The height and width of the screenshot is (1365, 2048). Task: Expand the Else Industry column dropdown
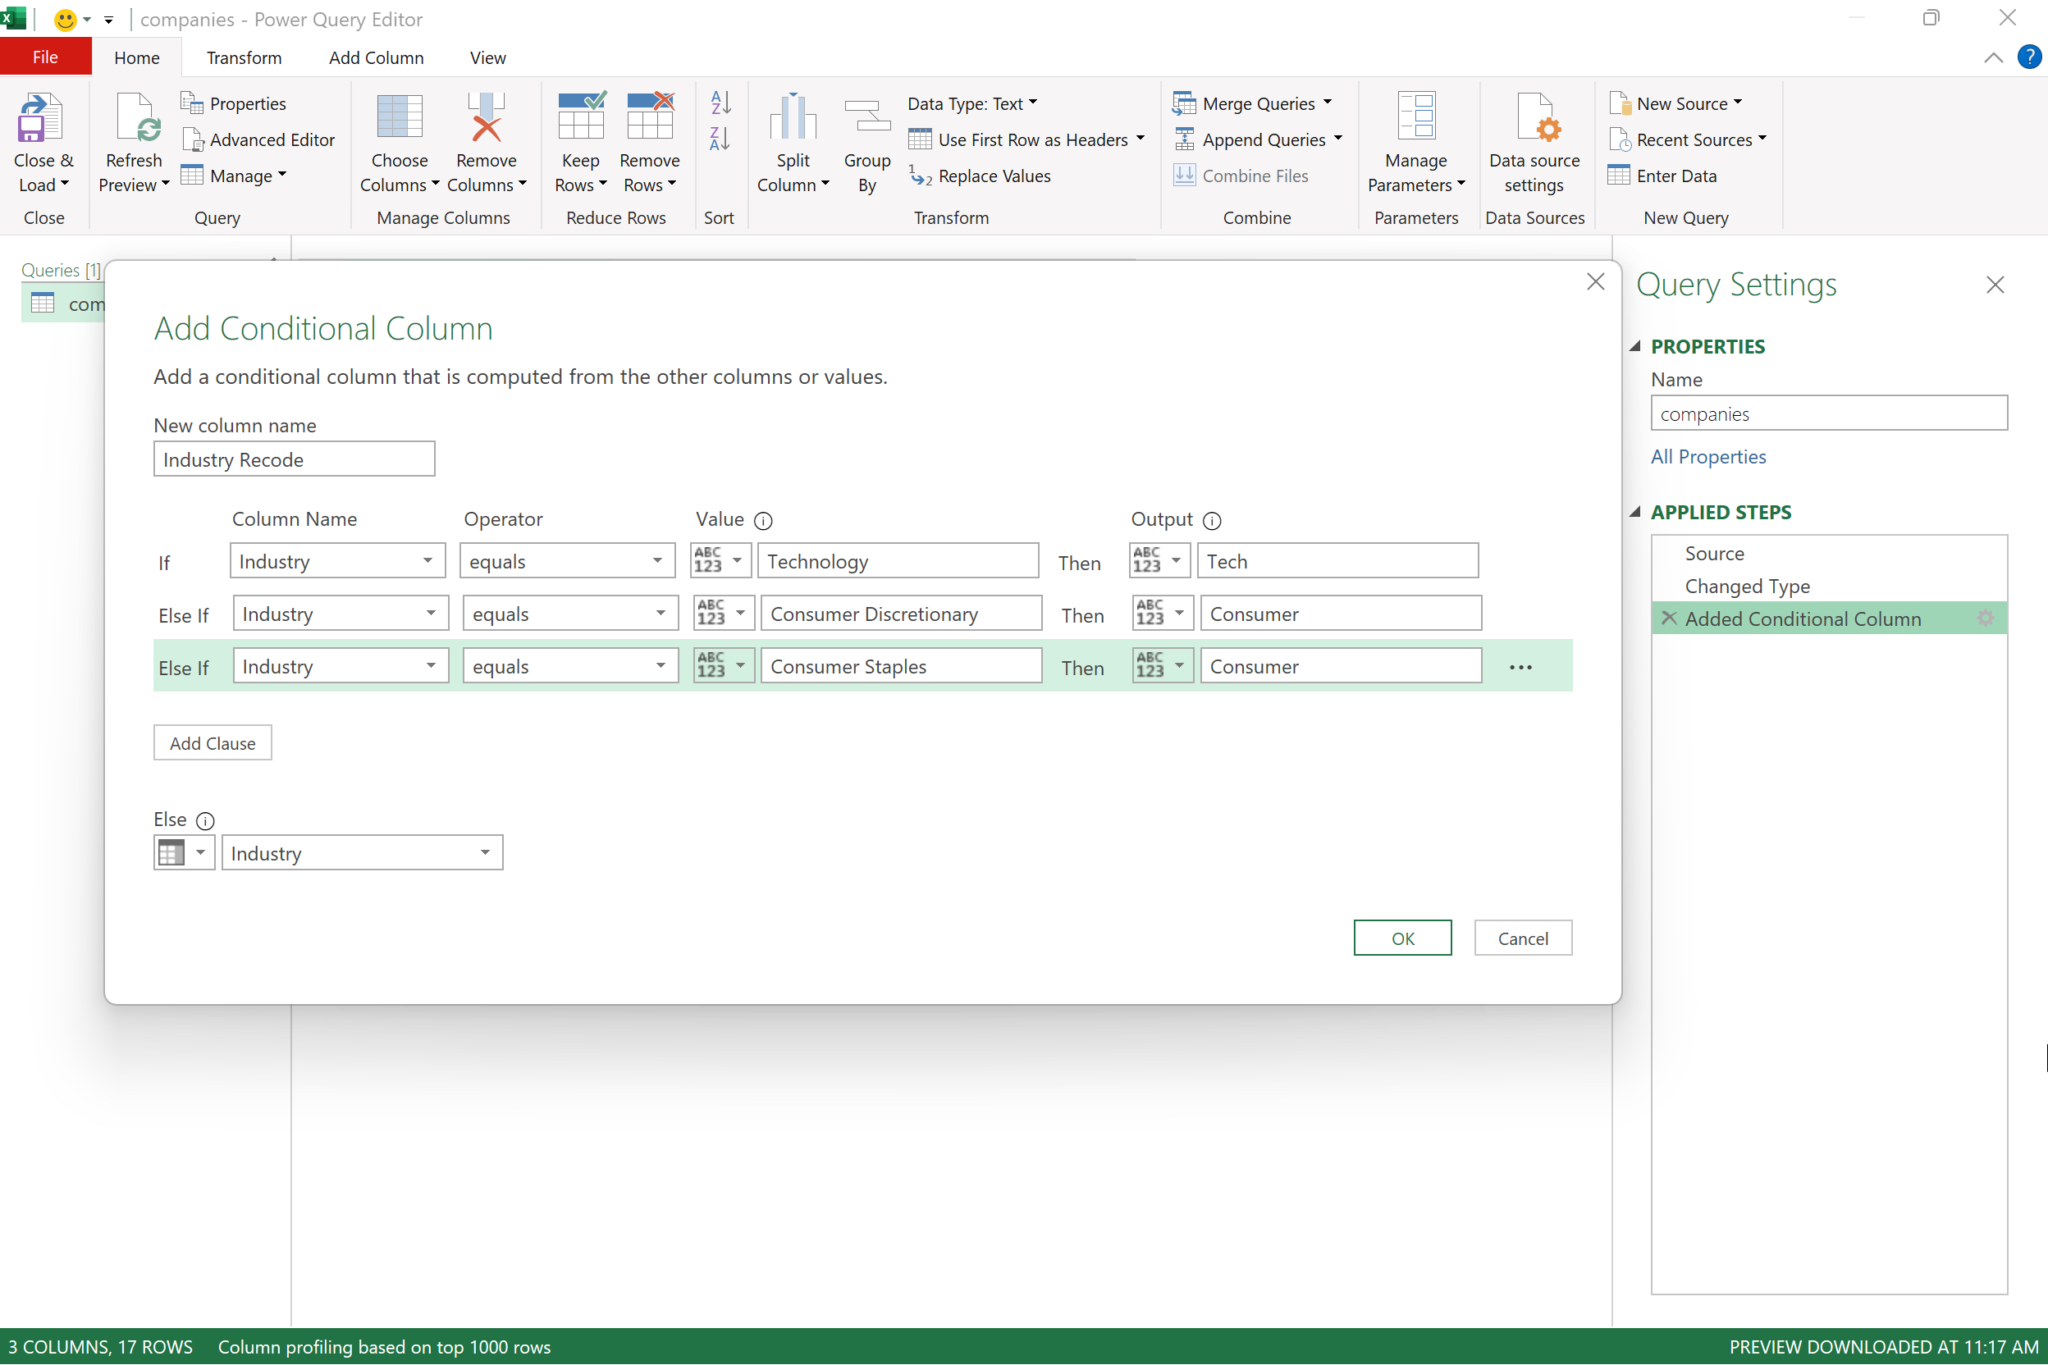pos(361,853)
